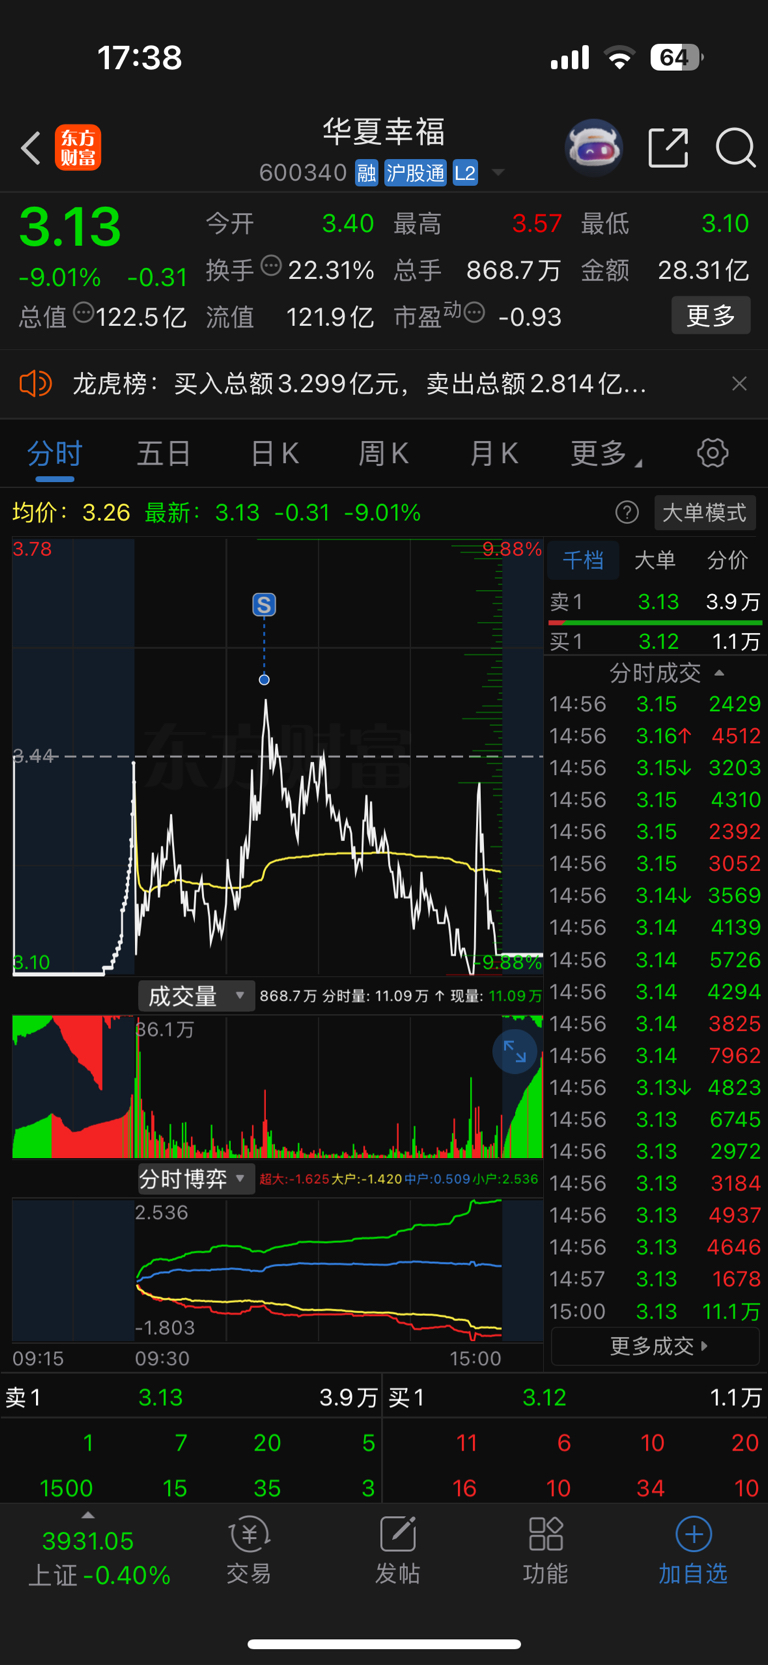Select the 千档 tab
The height and width of the screenshot is (1665, 769).
click(x=583, y=560)
